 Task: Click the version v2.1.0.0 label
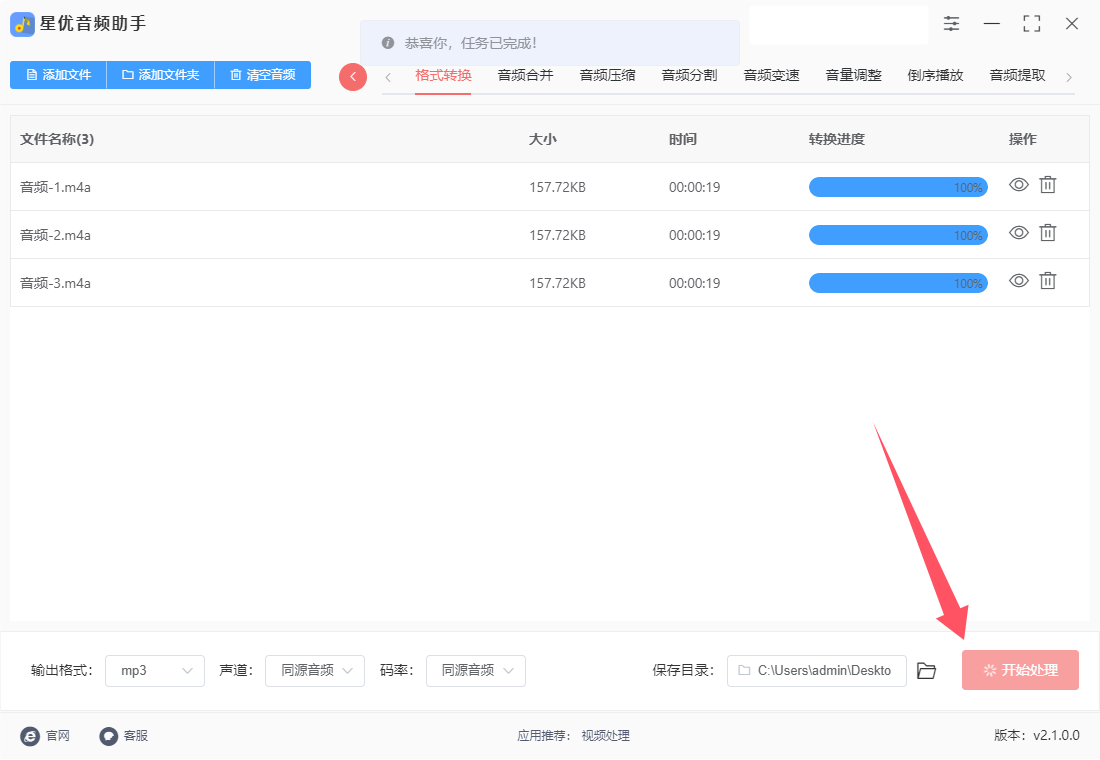coord(1037,735)
